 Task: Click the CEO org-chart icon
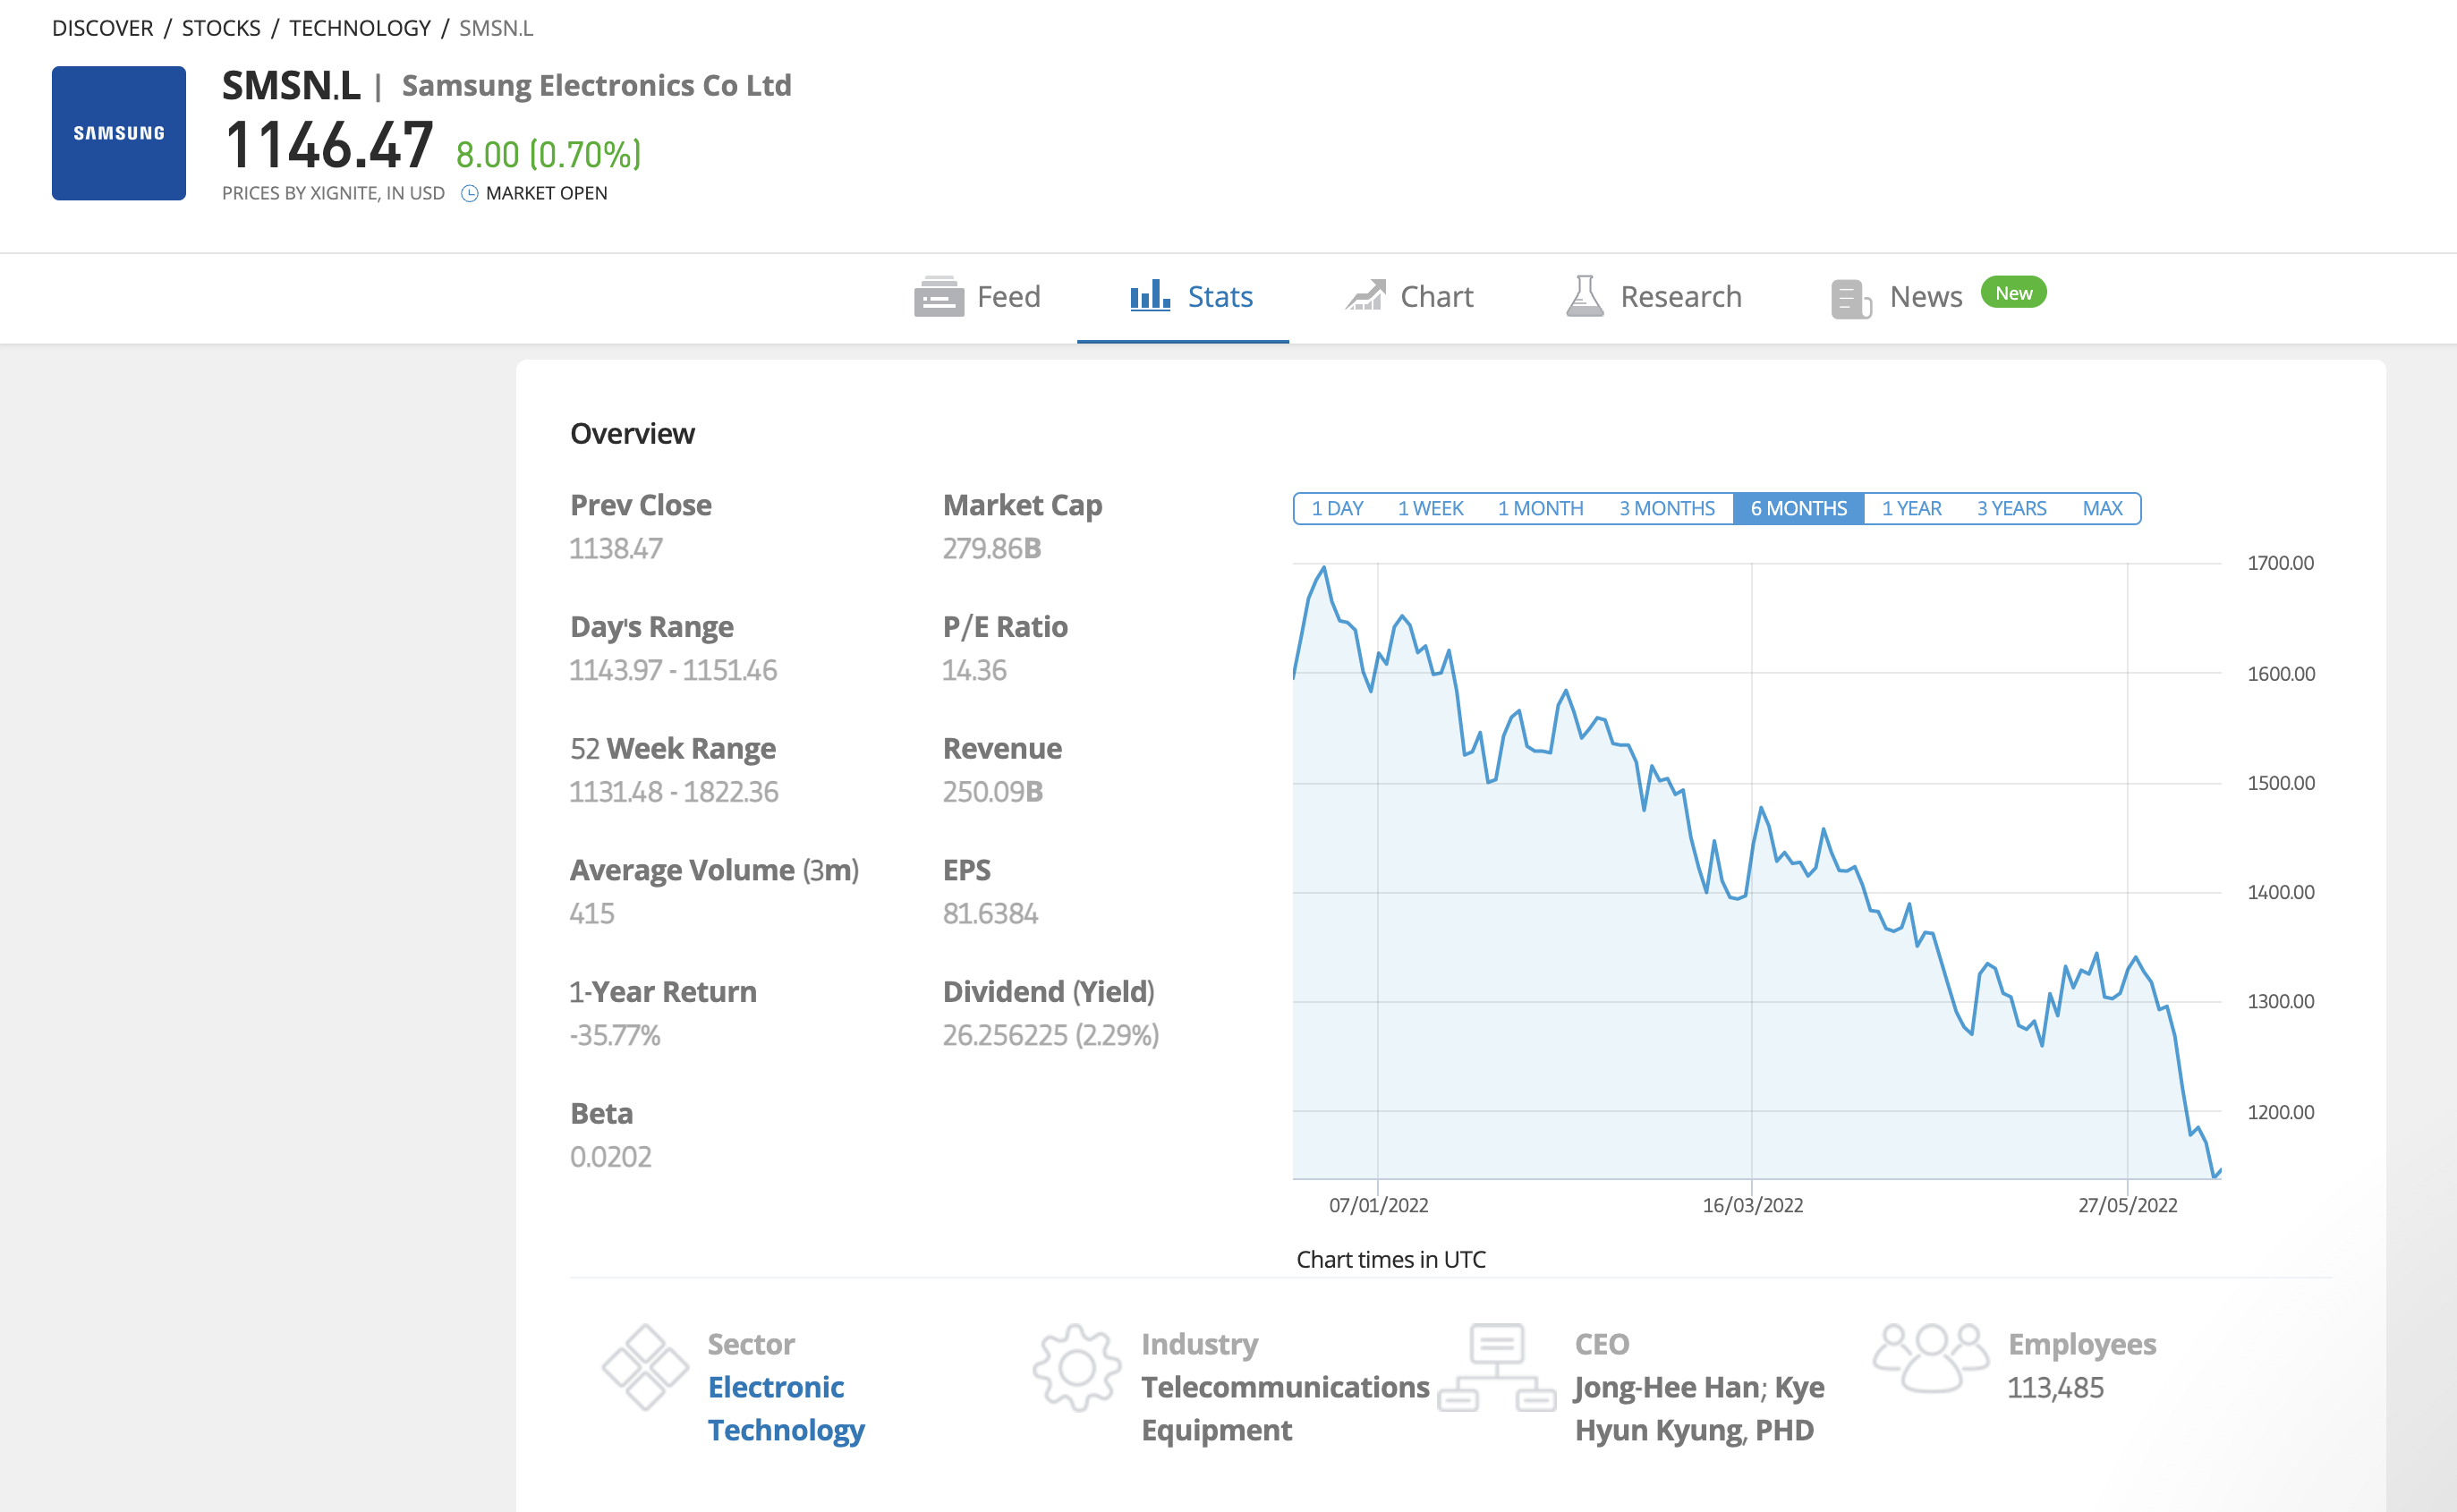pyautogui.click(x=1496, y=1367)
